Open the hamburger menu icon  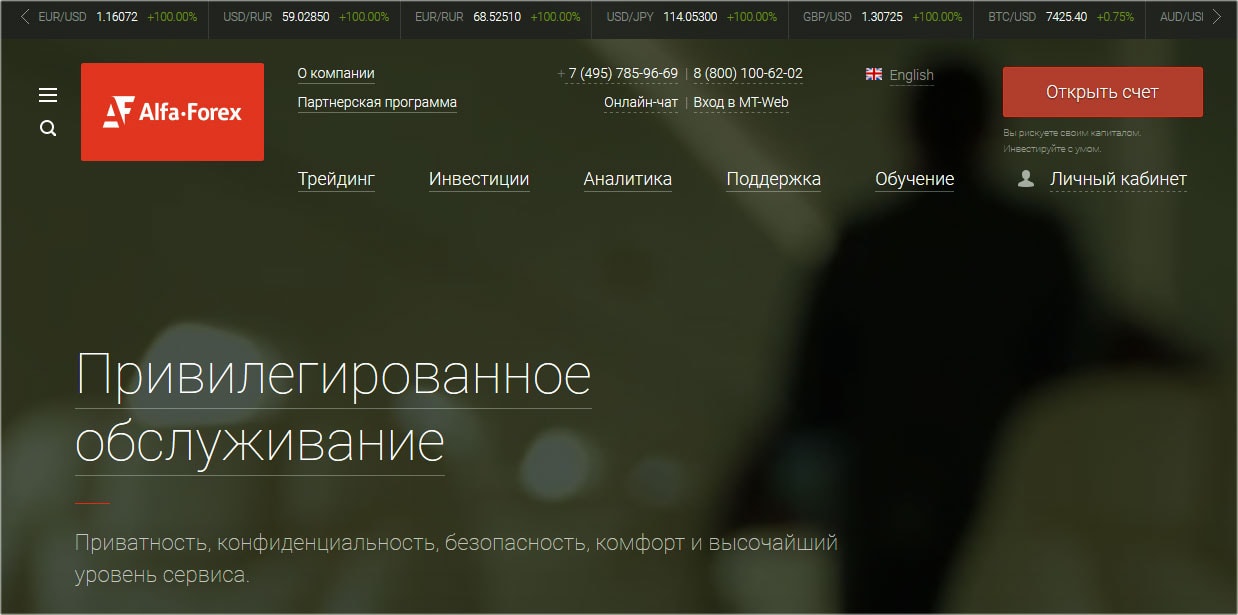tap(48, 95)
